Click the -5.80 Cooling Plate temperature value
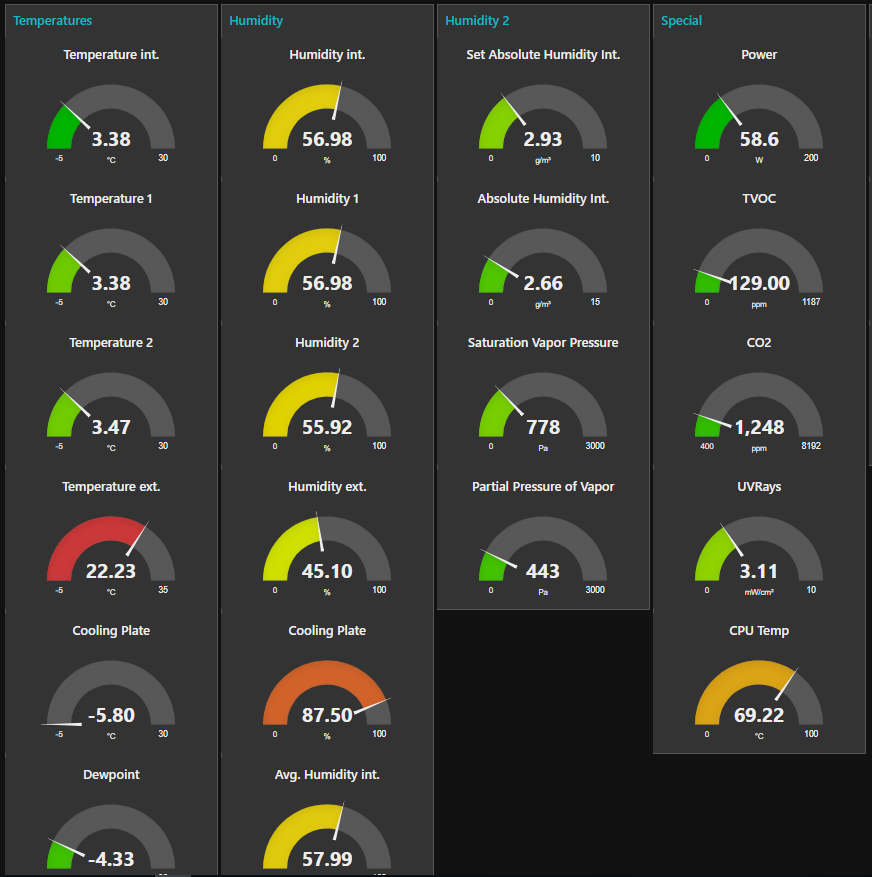This screenshot has width=872, height=877. point(111,715)
